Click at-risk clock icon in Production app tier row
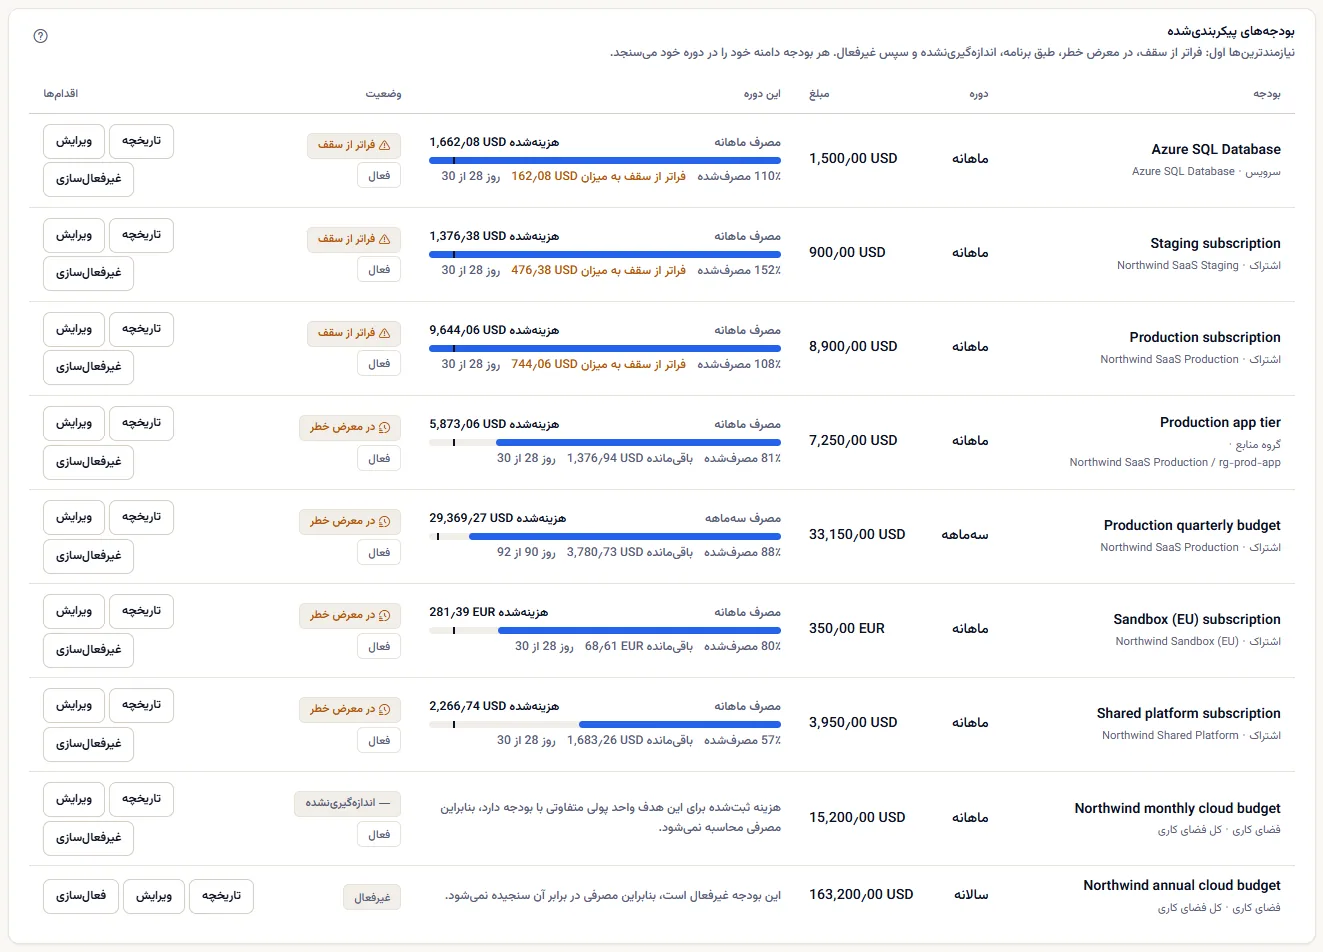The height and width of the screenshot is (952, 1323). click(x=385, y=427)
